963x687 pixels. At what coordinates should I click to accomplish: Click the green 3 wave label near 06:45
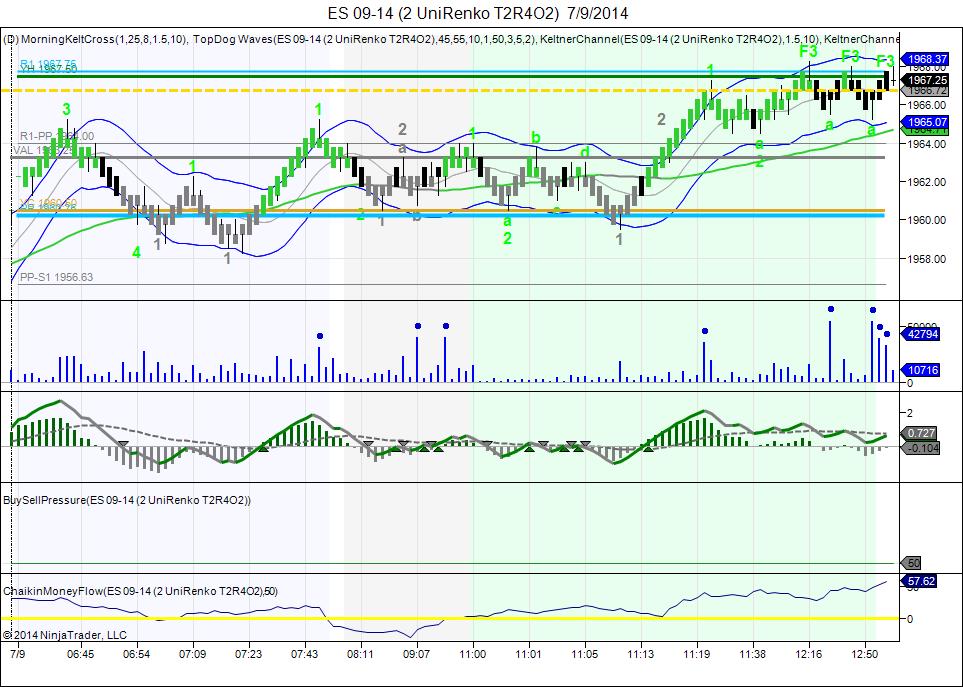pos(66,109)
